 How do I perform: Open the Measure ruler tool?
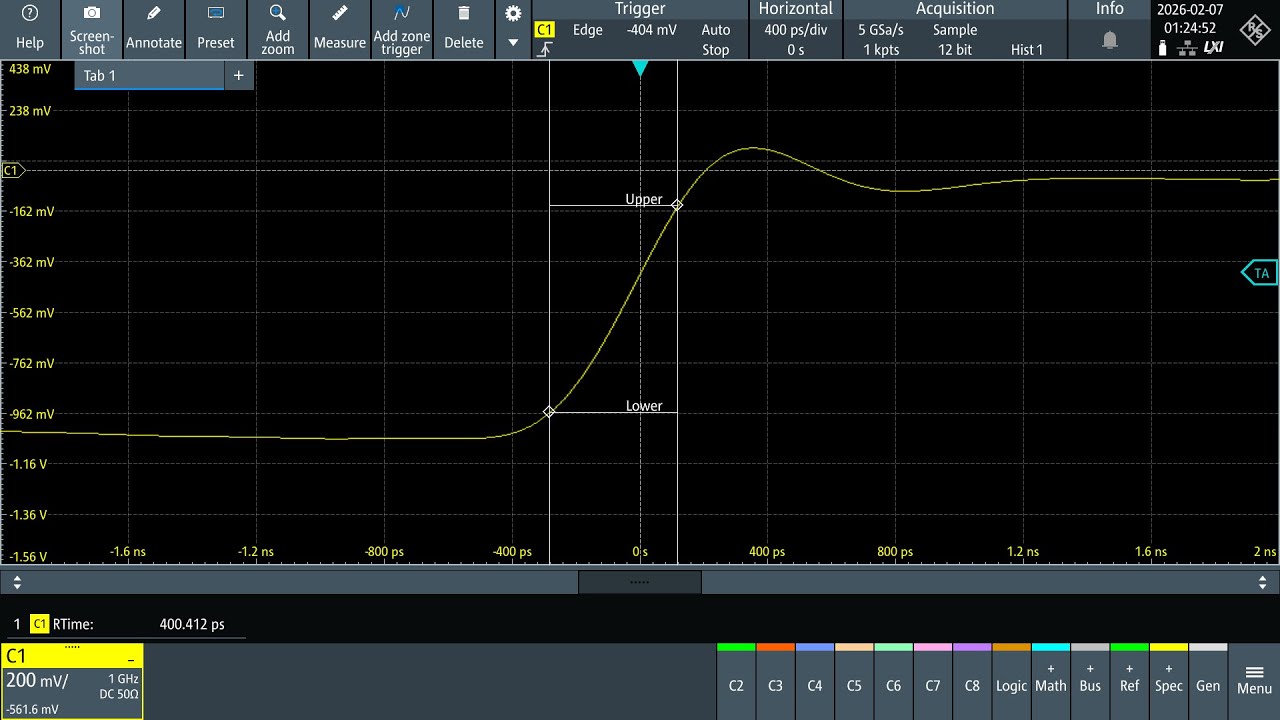(x=339, y=28)
